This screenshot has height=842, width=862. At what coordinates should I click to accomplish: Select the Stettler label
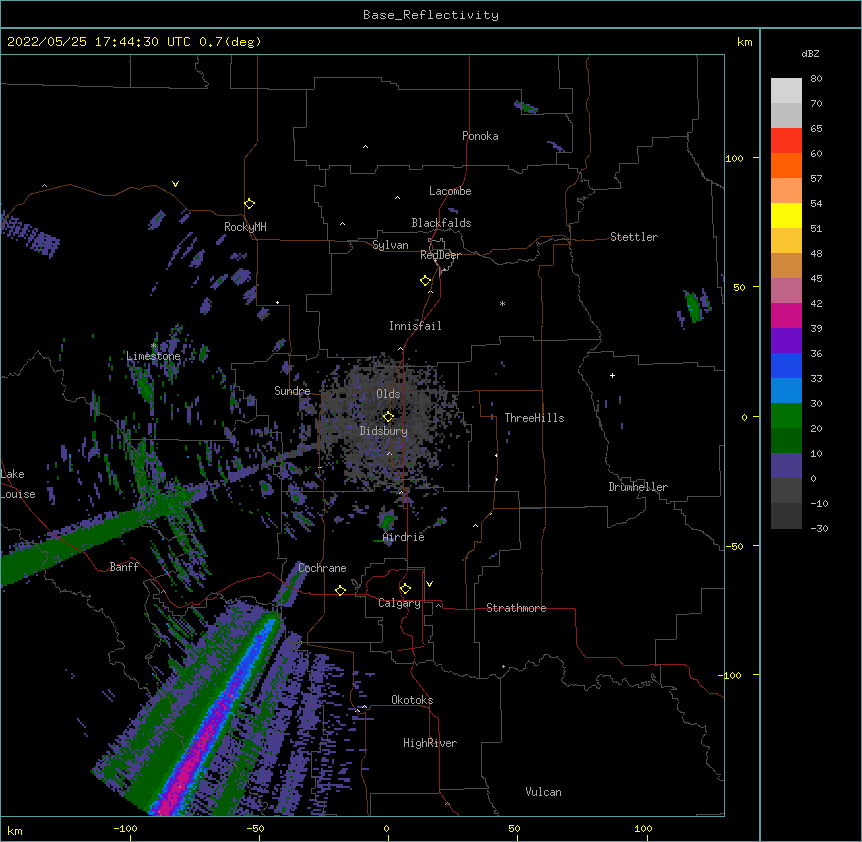[x=634, y=237]
